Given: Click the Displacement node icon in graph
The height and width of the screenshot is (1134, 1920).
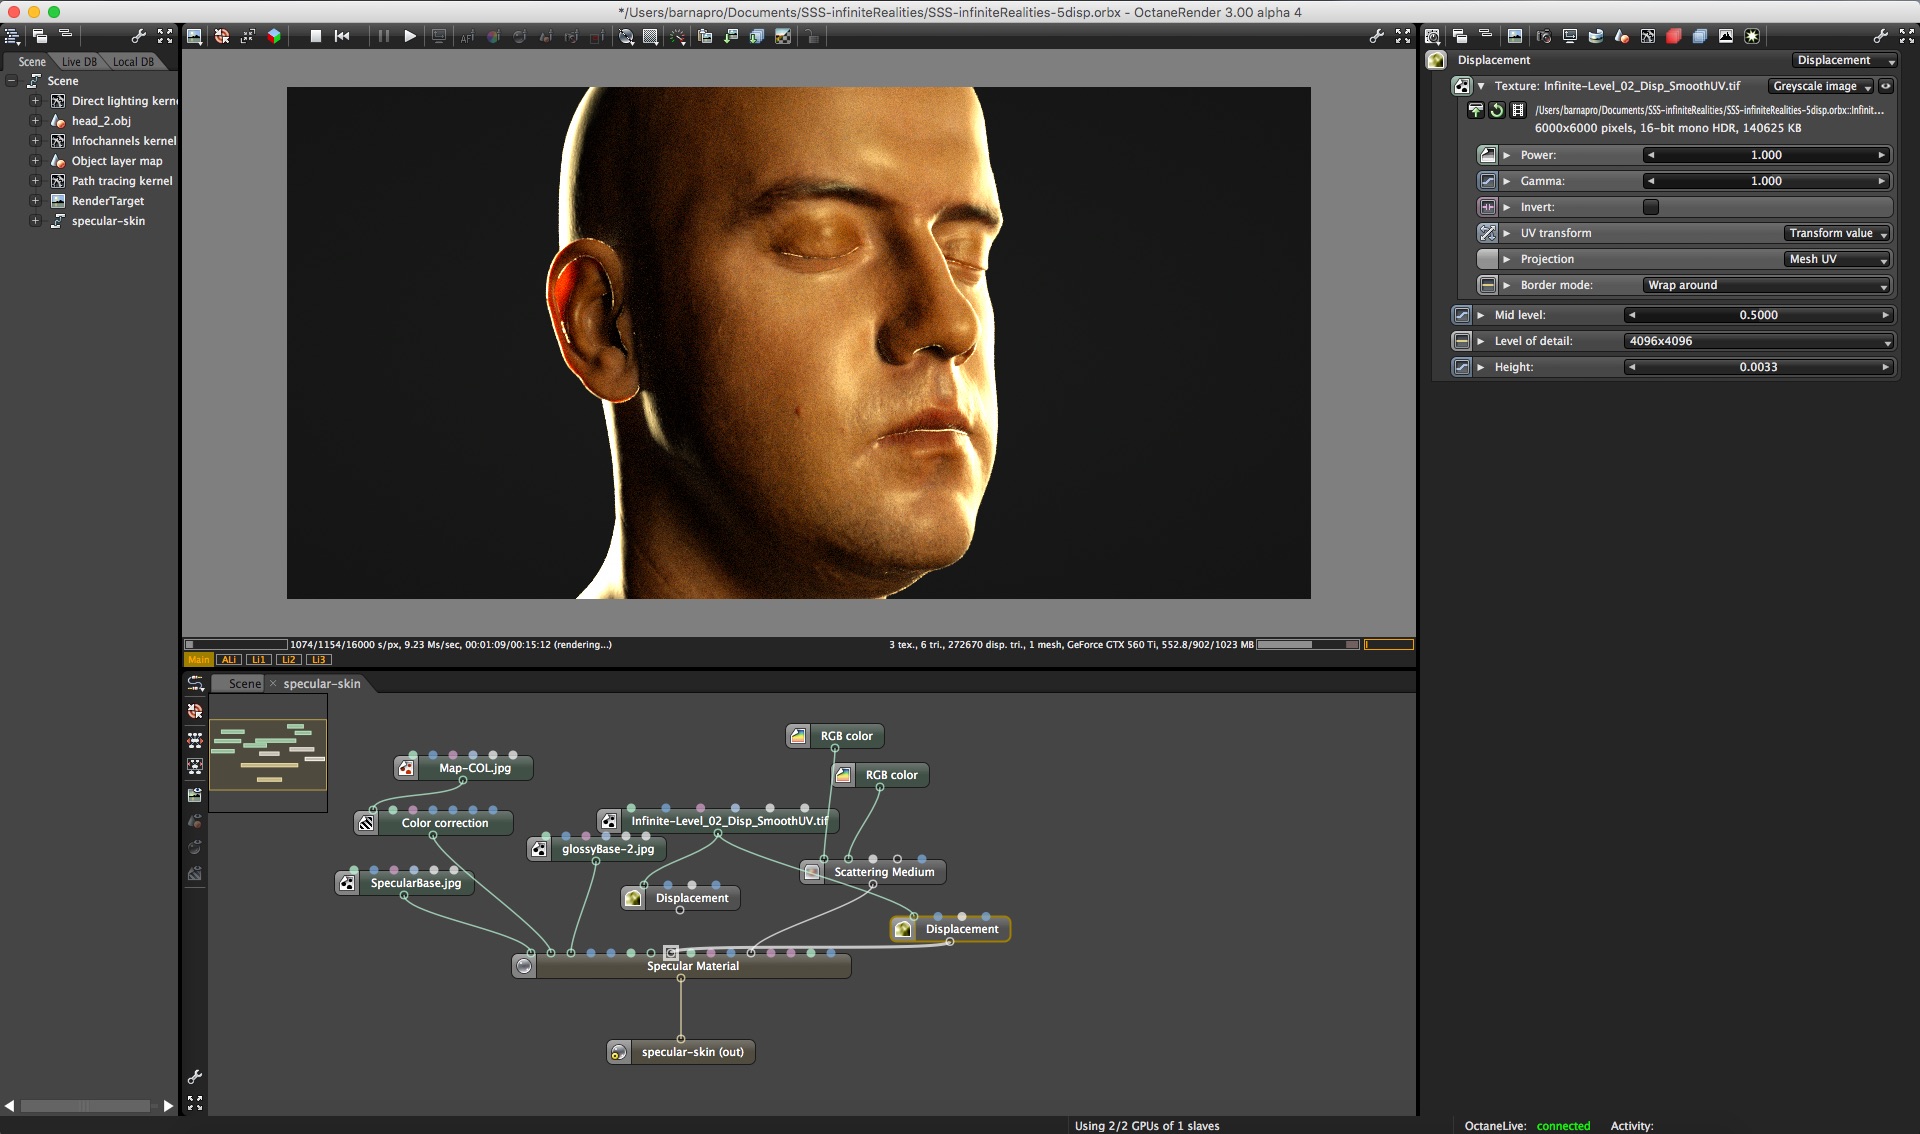Looking at the screenshot, I should pyautogui.click(x=634, y=898).
